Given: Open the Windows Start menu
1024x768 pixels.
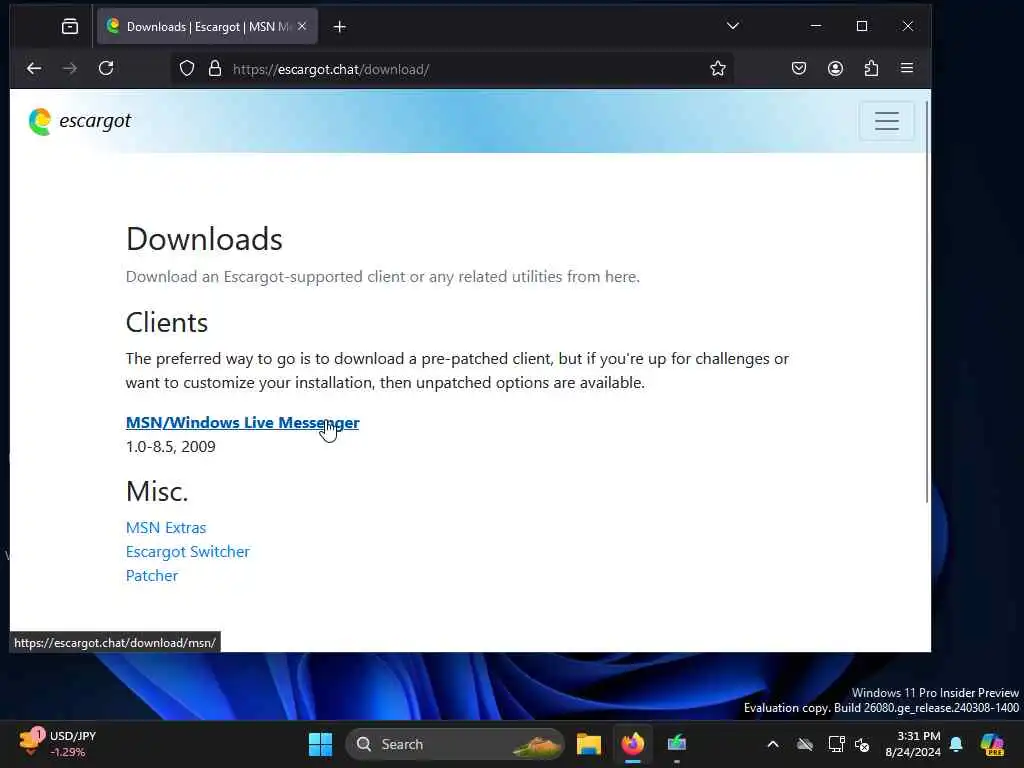Looking at the screenshot, I should tap(320, 744).
